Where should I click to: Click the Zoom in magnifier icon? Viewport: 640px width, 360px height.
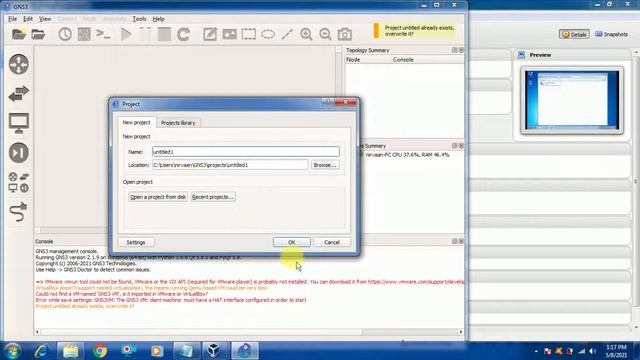[x=306, y=34]
